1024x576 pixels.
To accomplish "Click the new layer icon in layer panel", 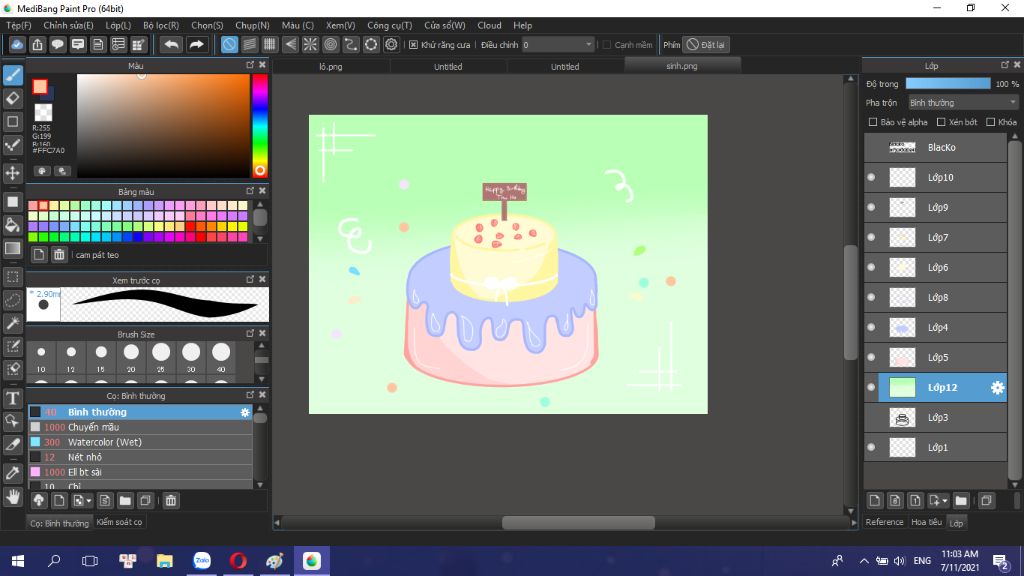I will pyautogui.click(x=874, y=501).
